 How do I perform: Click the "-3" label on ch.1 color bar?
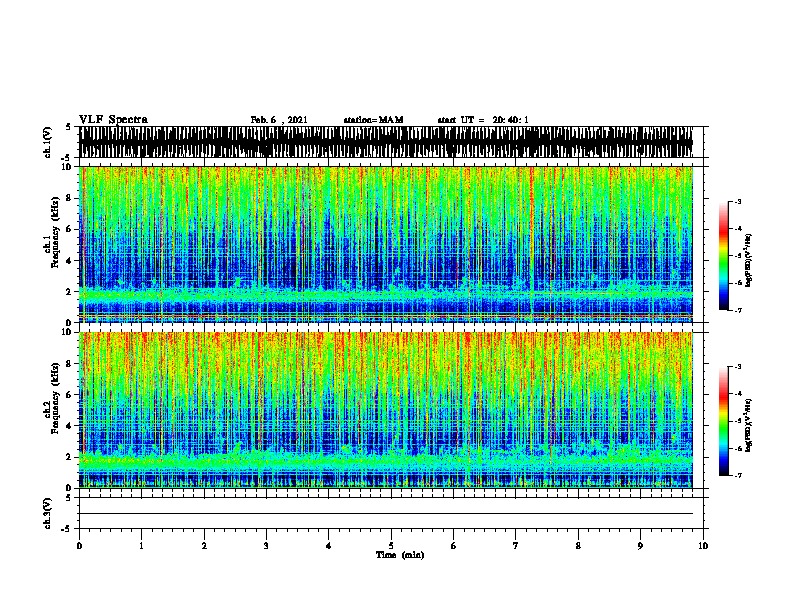737,201
